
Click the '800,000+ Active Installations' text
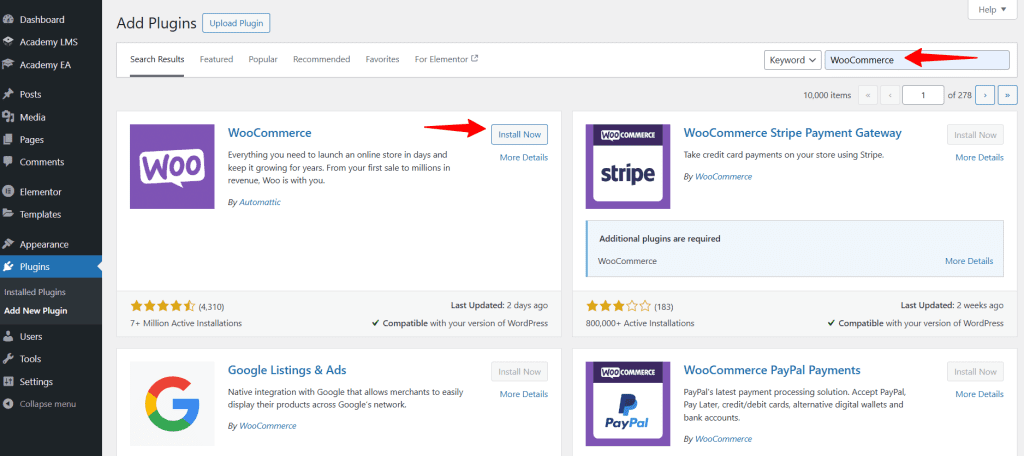640,323
